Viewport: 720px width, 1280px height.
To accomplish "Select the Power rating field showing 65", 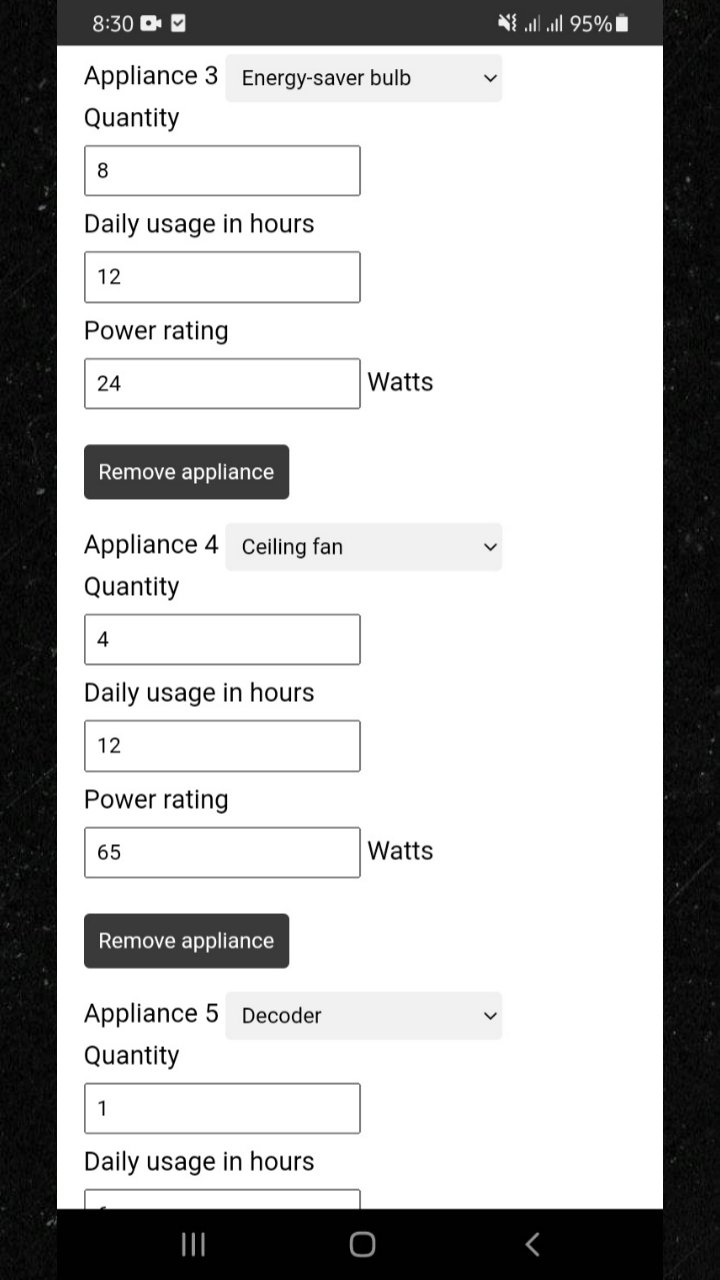I will 222,852.
